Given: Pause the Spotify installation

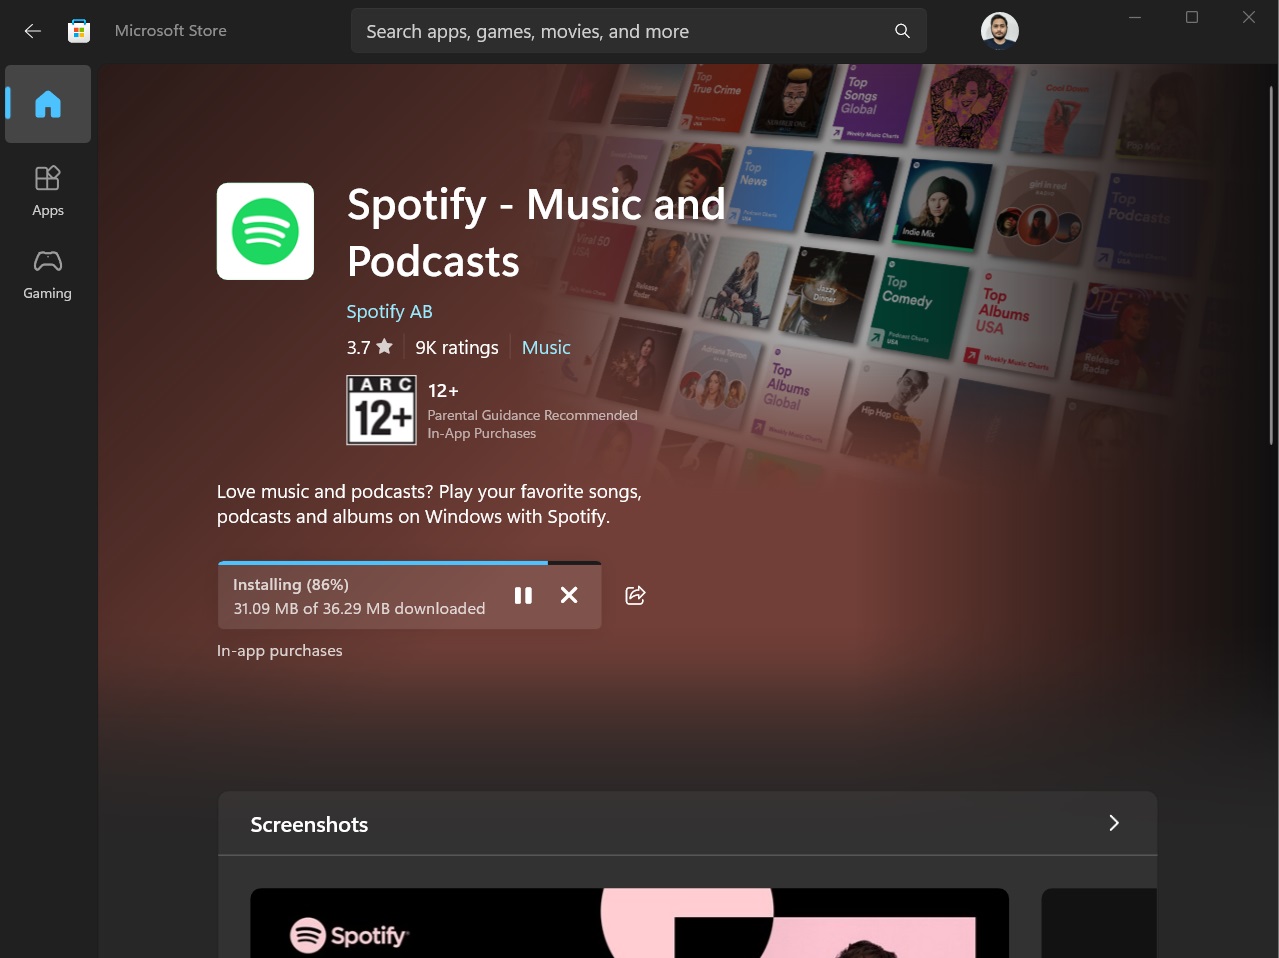Looking at the screenshot, I should tap(523, 595).
